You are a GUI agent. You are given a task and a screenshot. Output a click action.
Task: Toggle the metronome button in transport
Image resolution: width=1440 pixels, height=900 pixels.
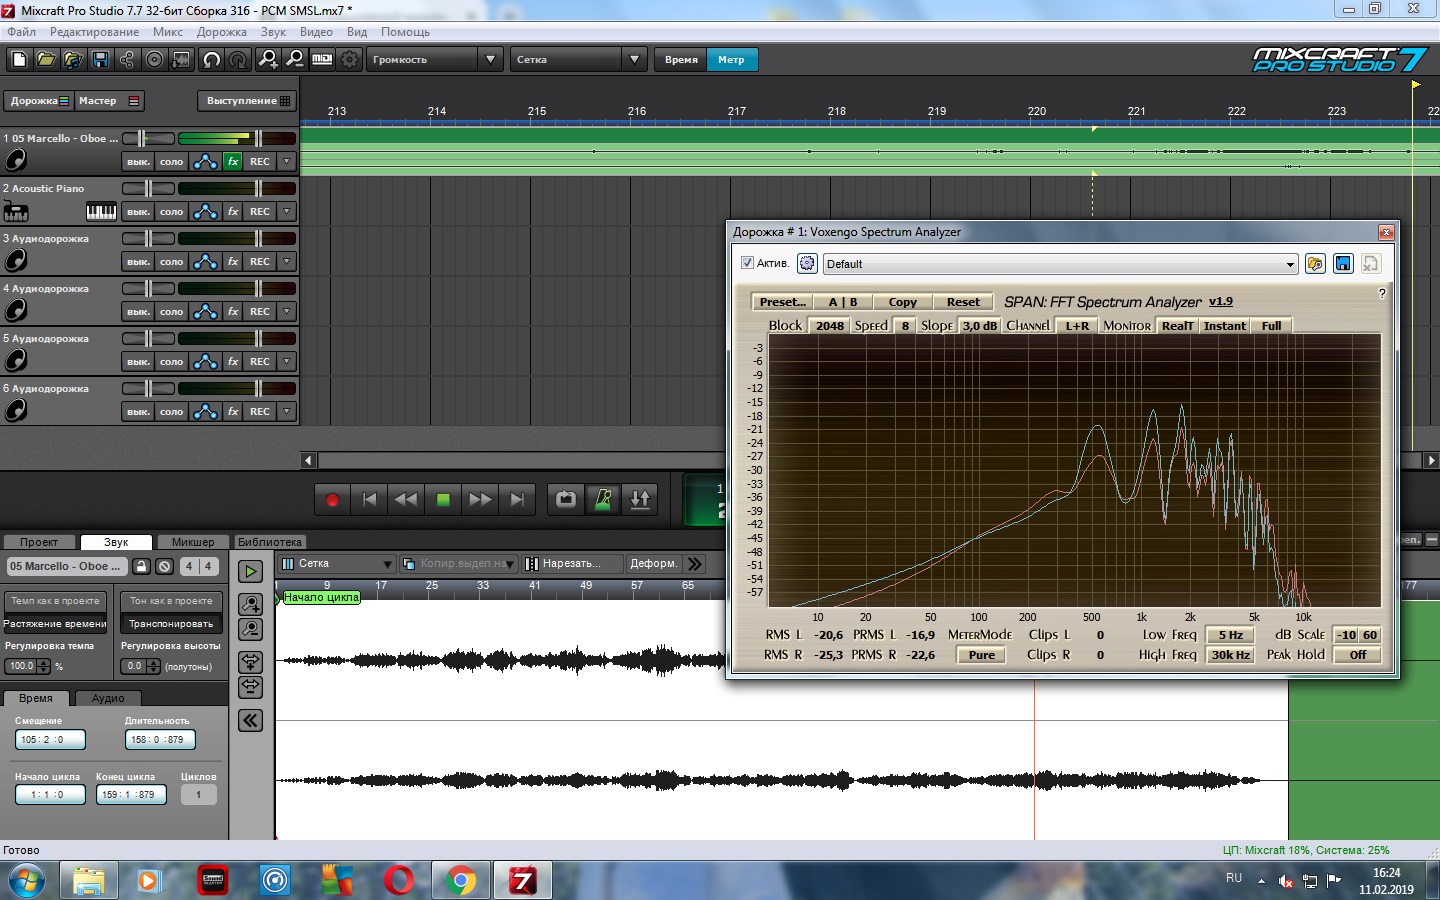(603, 499)
